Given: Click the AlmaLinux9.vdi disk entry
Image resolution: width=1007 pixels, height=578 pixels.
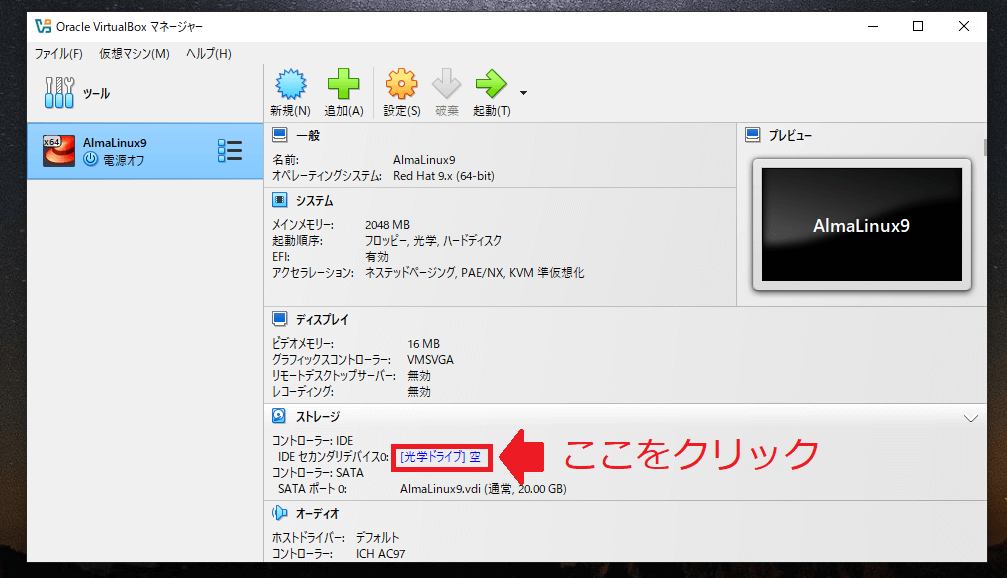Looking at the screenshot, I should click(483, 489).
